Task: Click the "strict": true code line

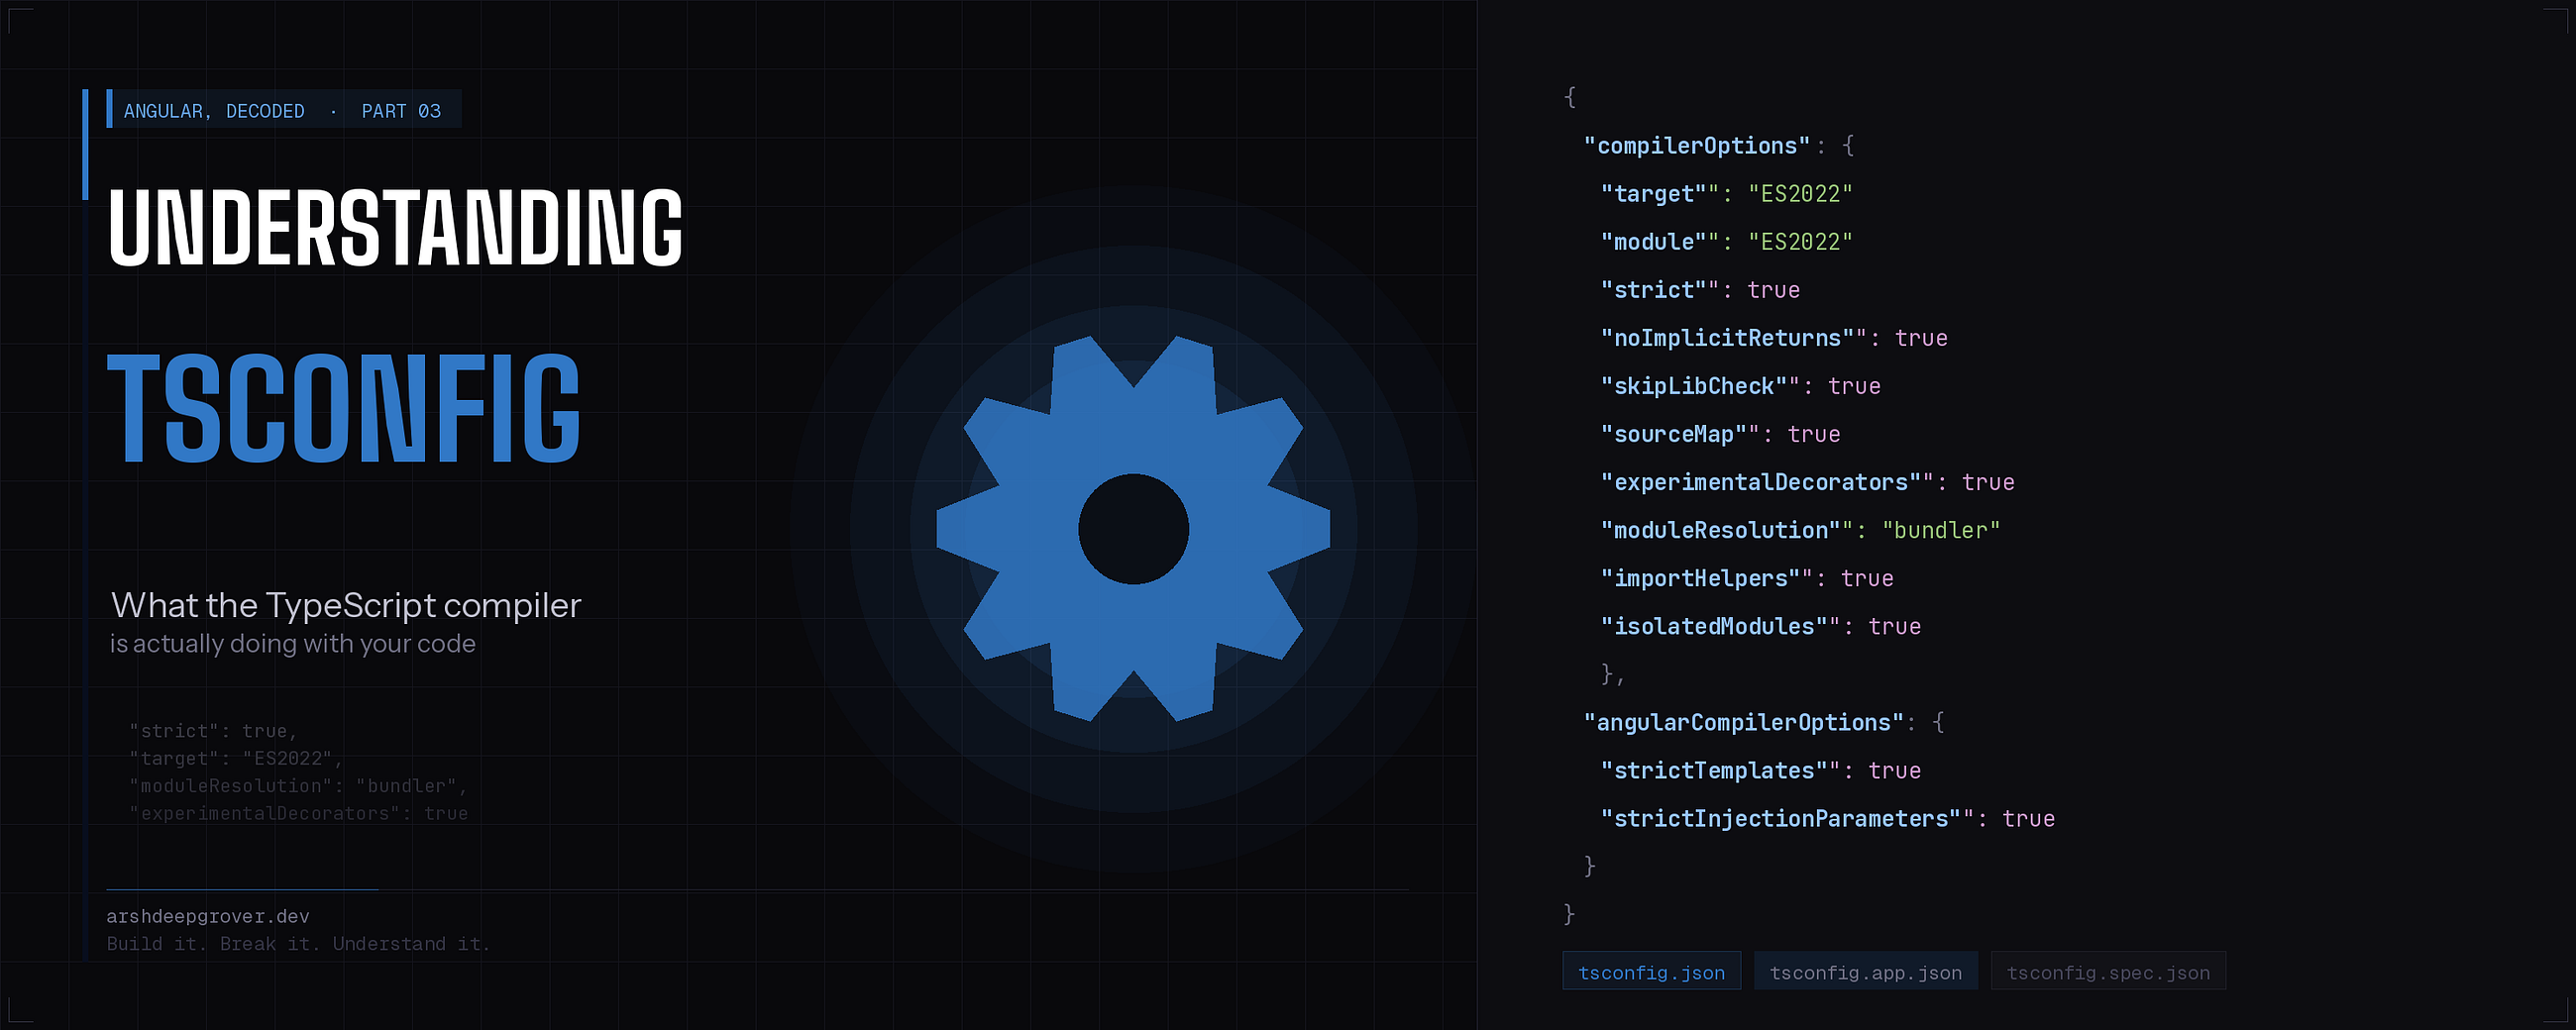Action: pos(1700,290)
